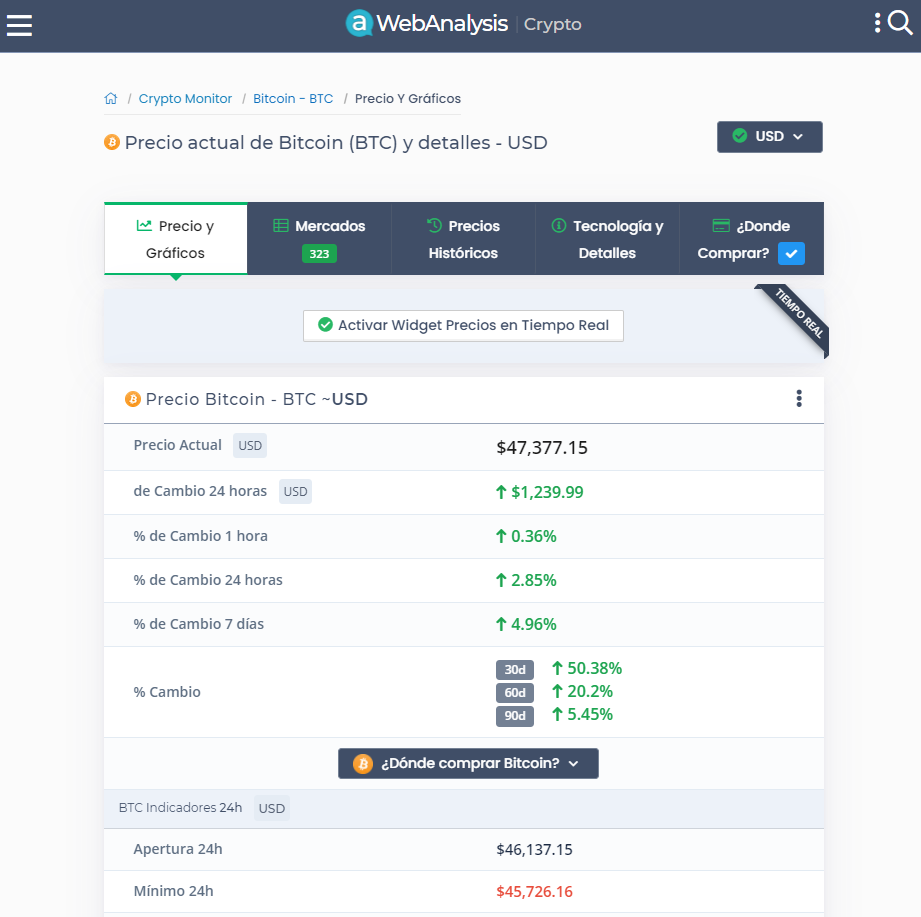Open the search magnifier icon
921x917 pixels.
[900, 22]
